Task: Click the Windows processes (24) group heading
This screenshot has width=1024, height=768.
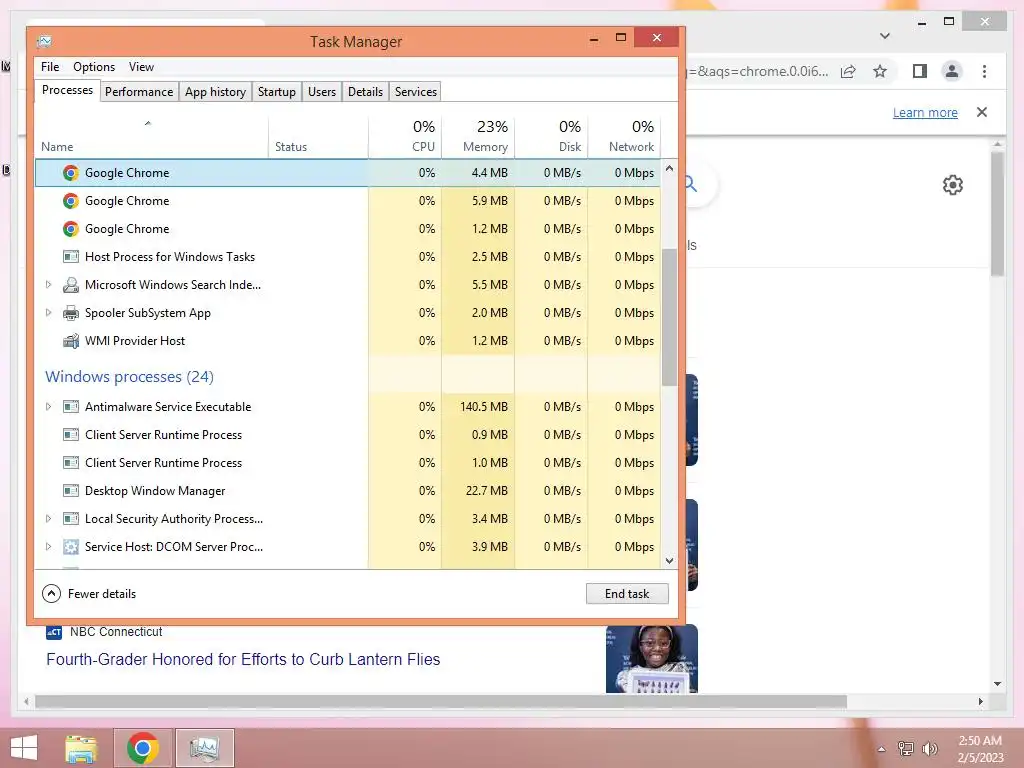Action: click(x=129, y=377)
